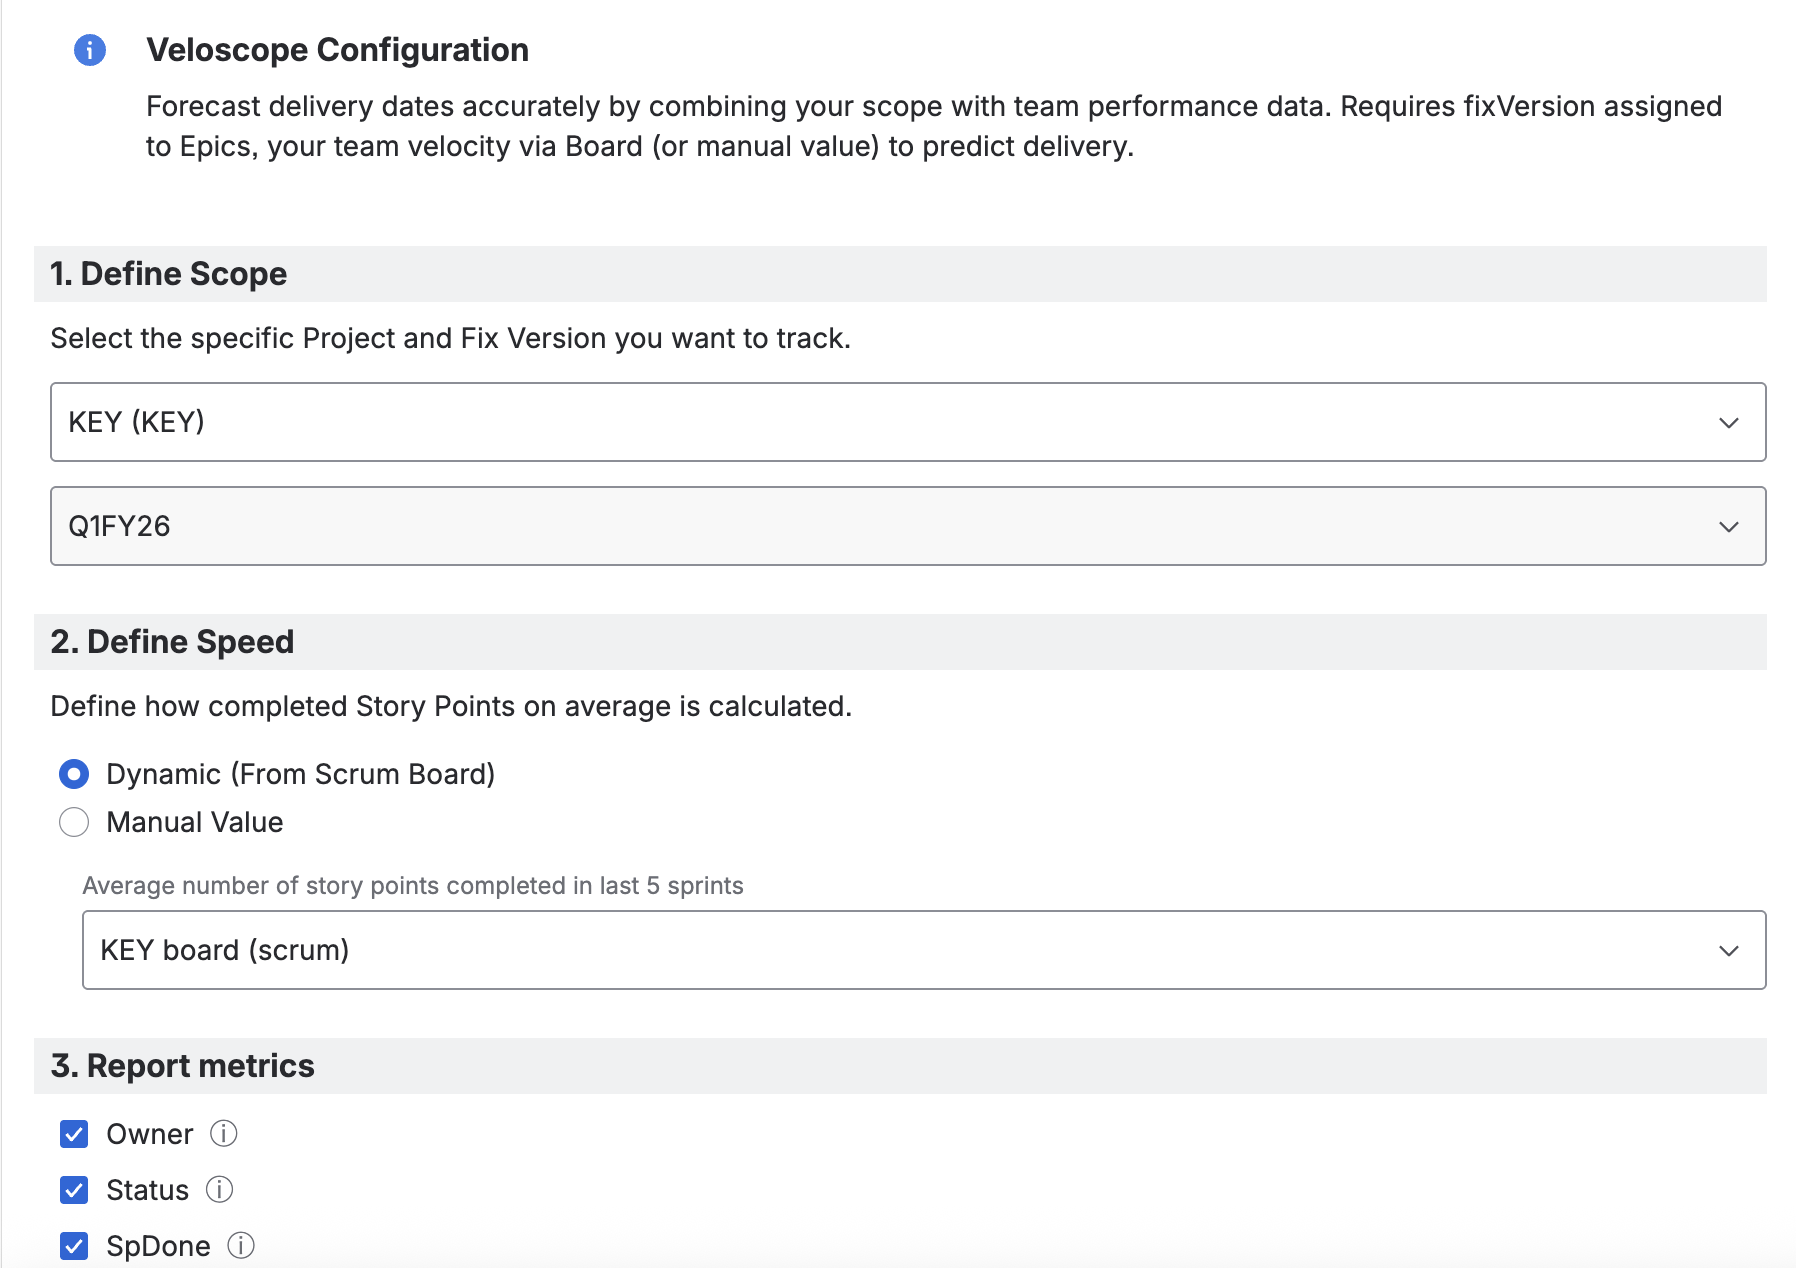
Task: Click the Manual Value label text
Action: pyautogui.click(x=195, y=822)
